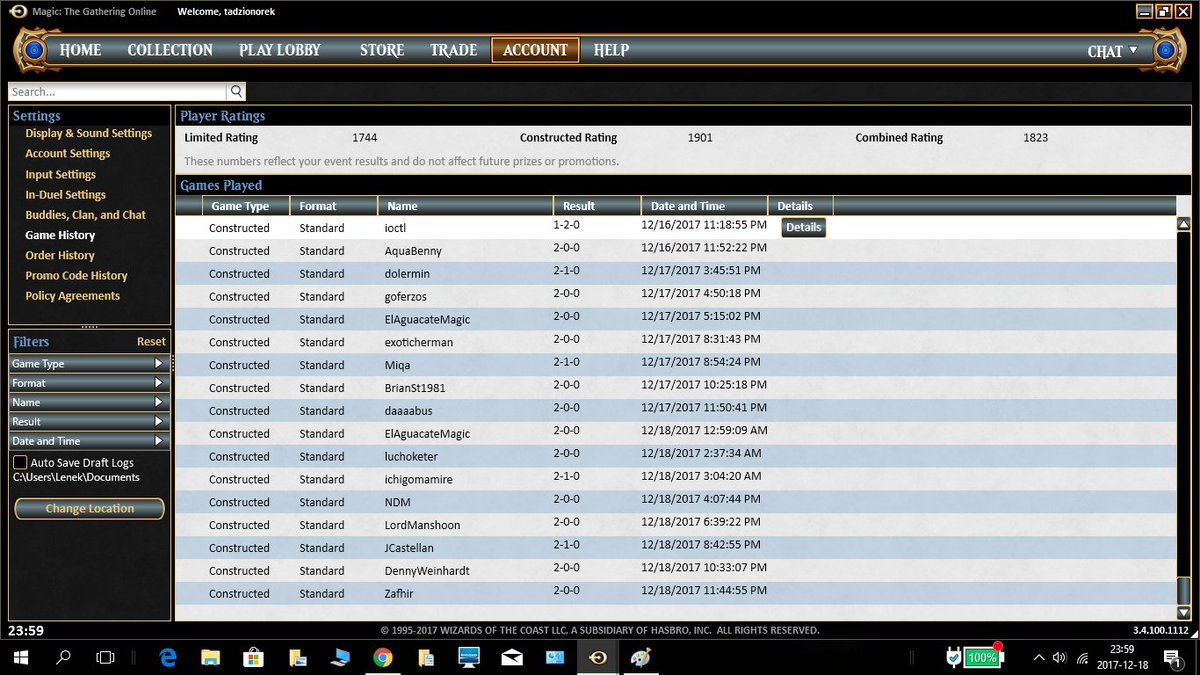Open Task View on the taskbar
This screenshot has width=1200, height=675.
tap(105, 657)
